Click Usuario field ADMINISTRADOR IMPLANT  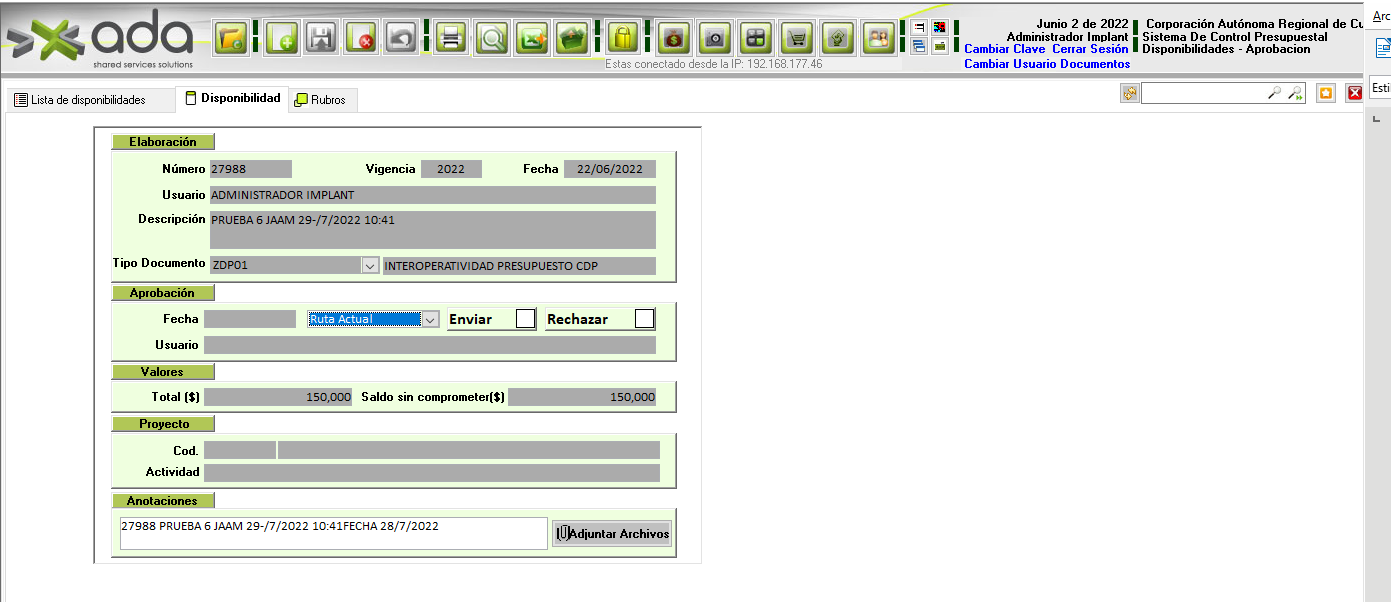433,195
